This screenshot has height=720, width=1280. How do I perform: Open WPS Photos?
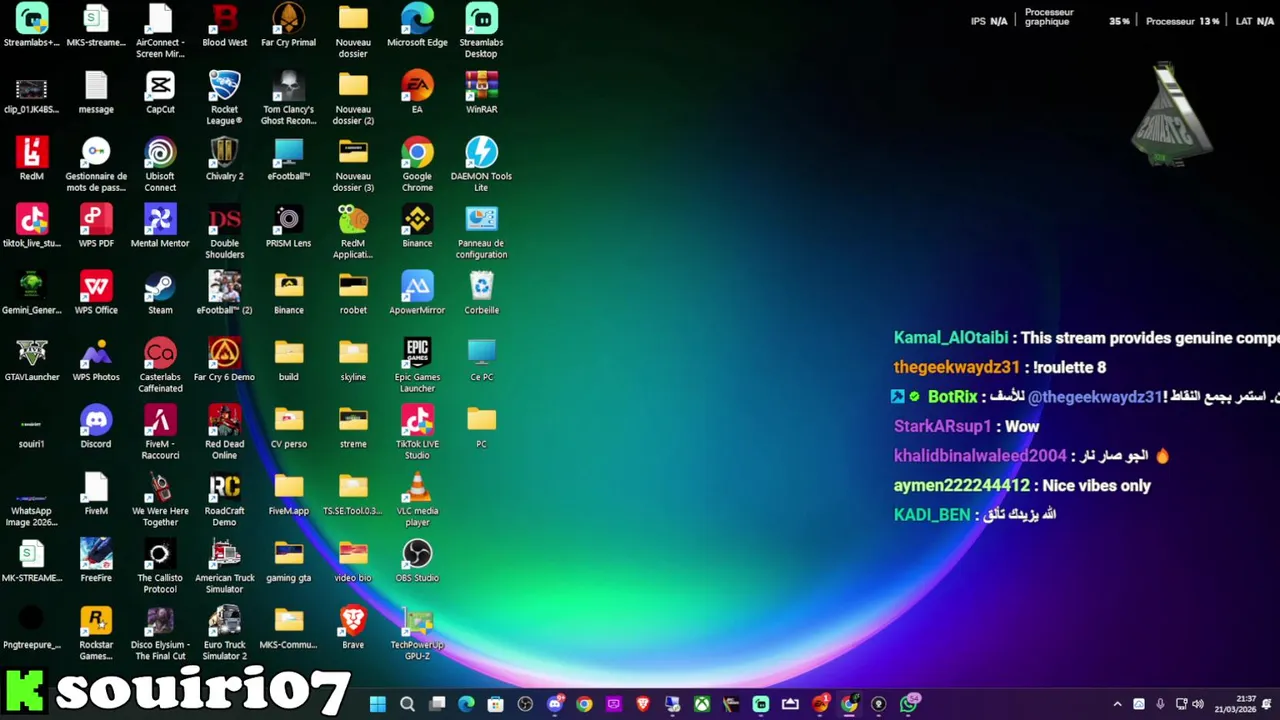[96, 360]
